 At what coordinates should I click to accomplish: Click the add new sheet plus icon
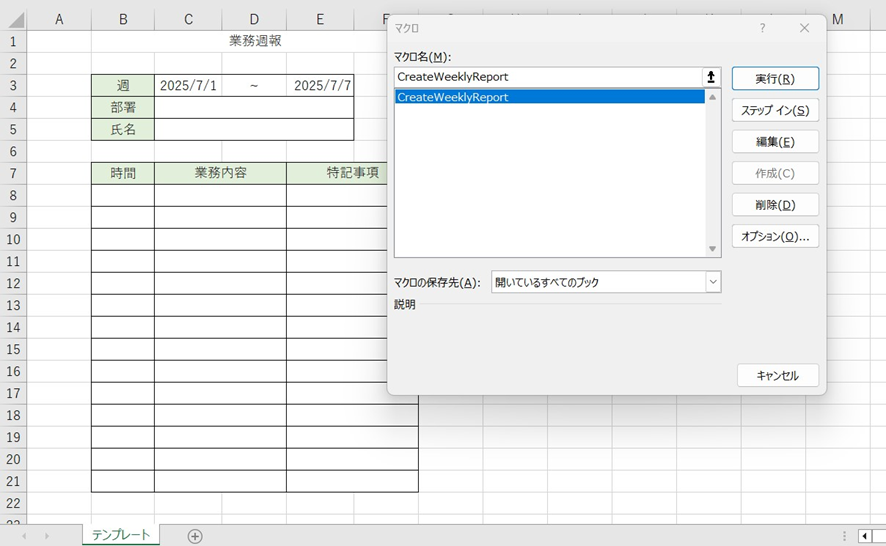[x=195, y=536]
